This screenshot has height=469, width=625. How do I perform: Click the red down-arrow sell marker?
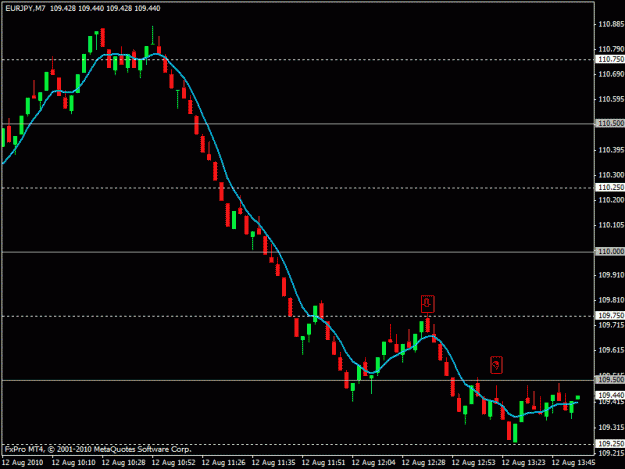point(428,304)
